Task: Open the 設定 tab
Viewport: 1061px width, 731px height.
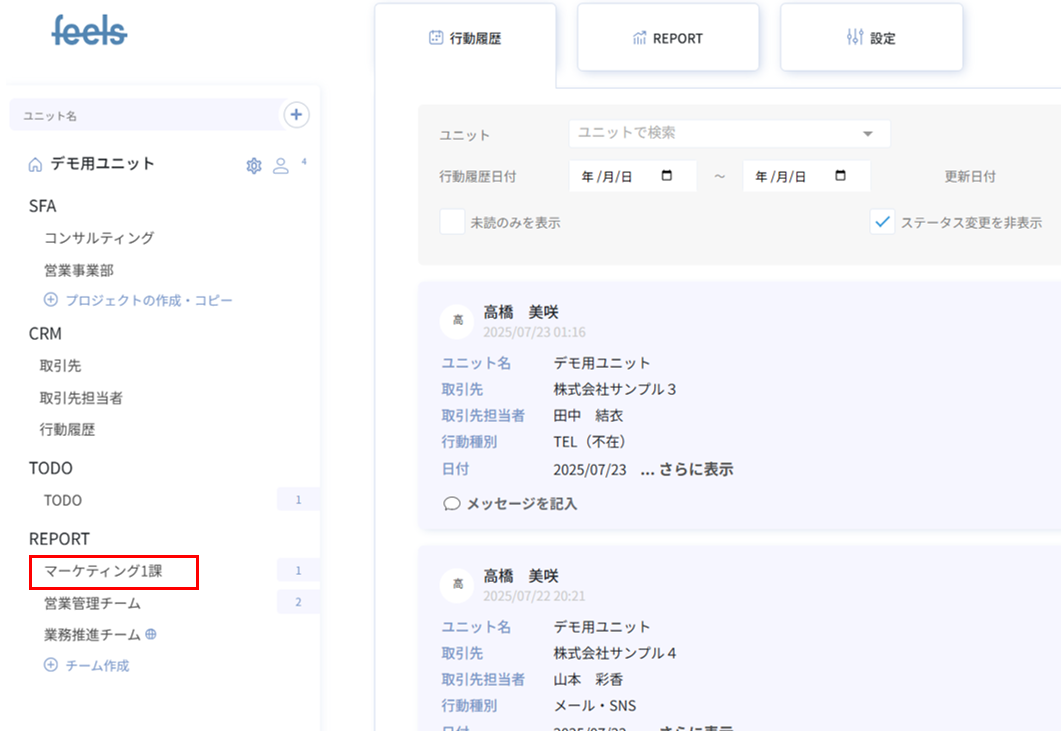Action: tap(871, 38)
